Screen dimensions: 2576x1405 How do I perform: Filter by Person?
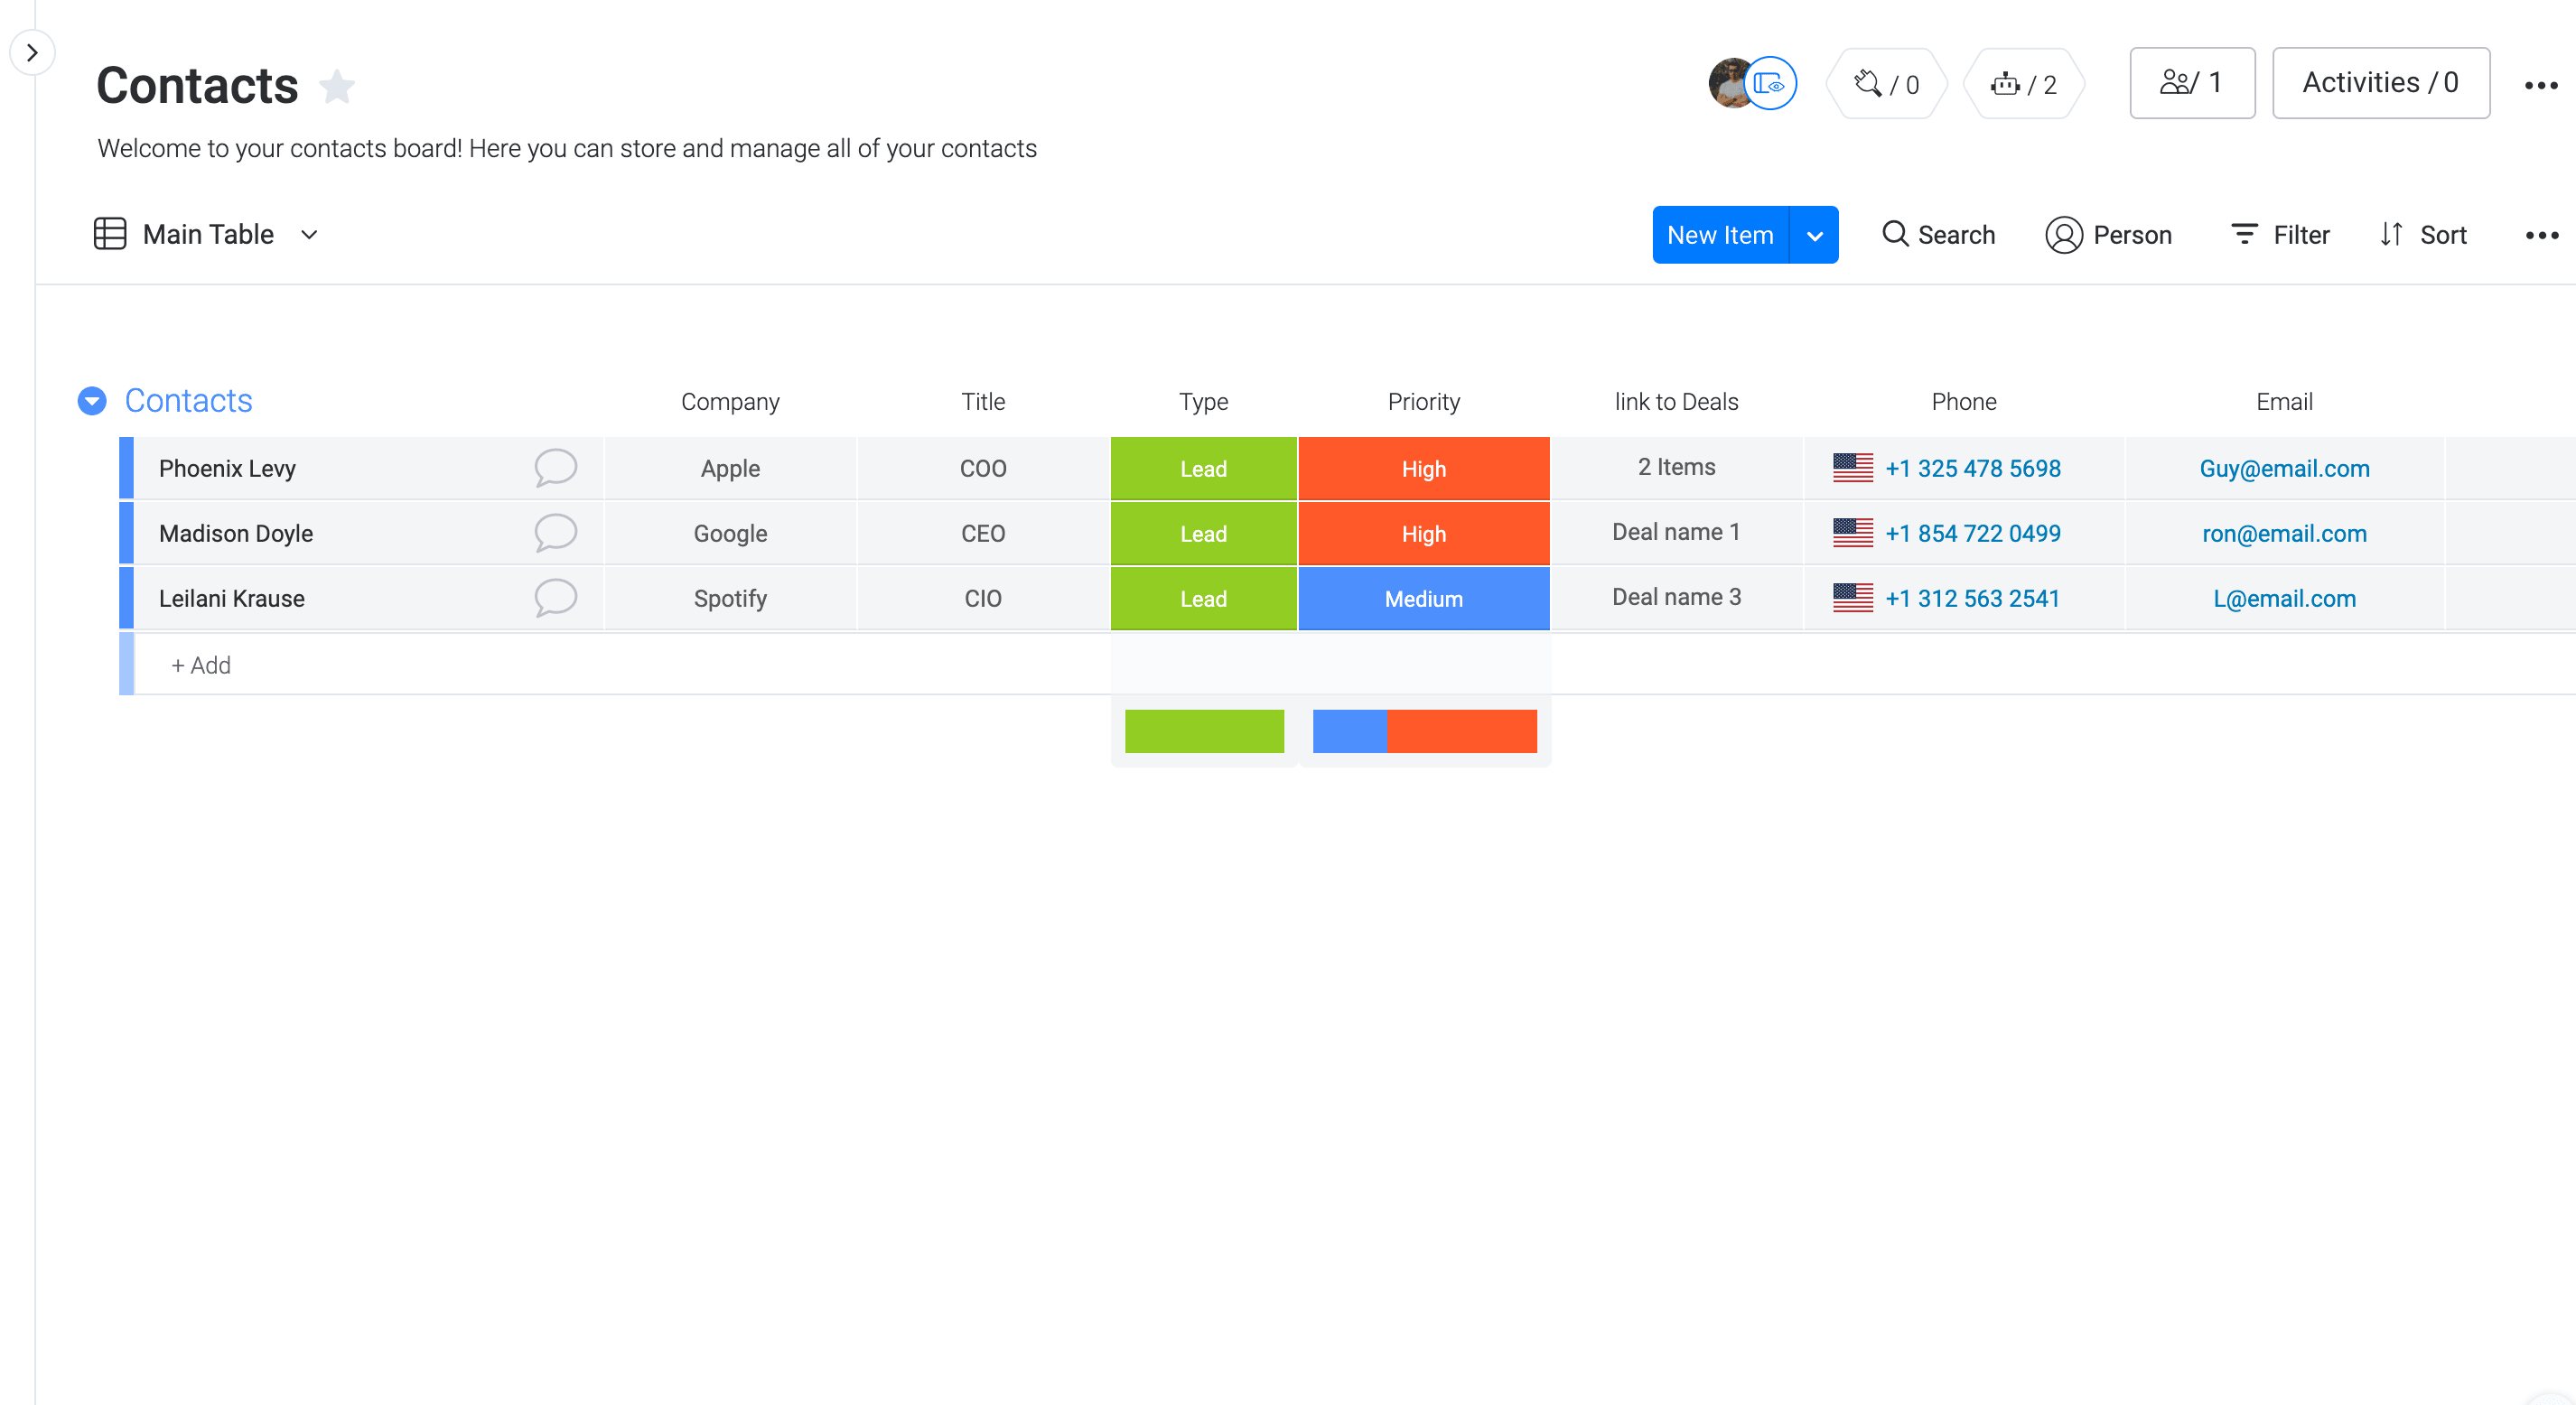[x=2108, y=235]
